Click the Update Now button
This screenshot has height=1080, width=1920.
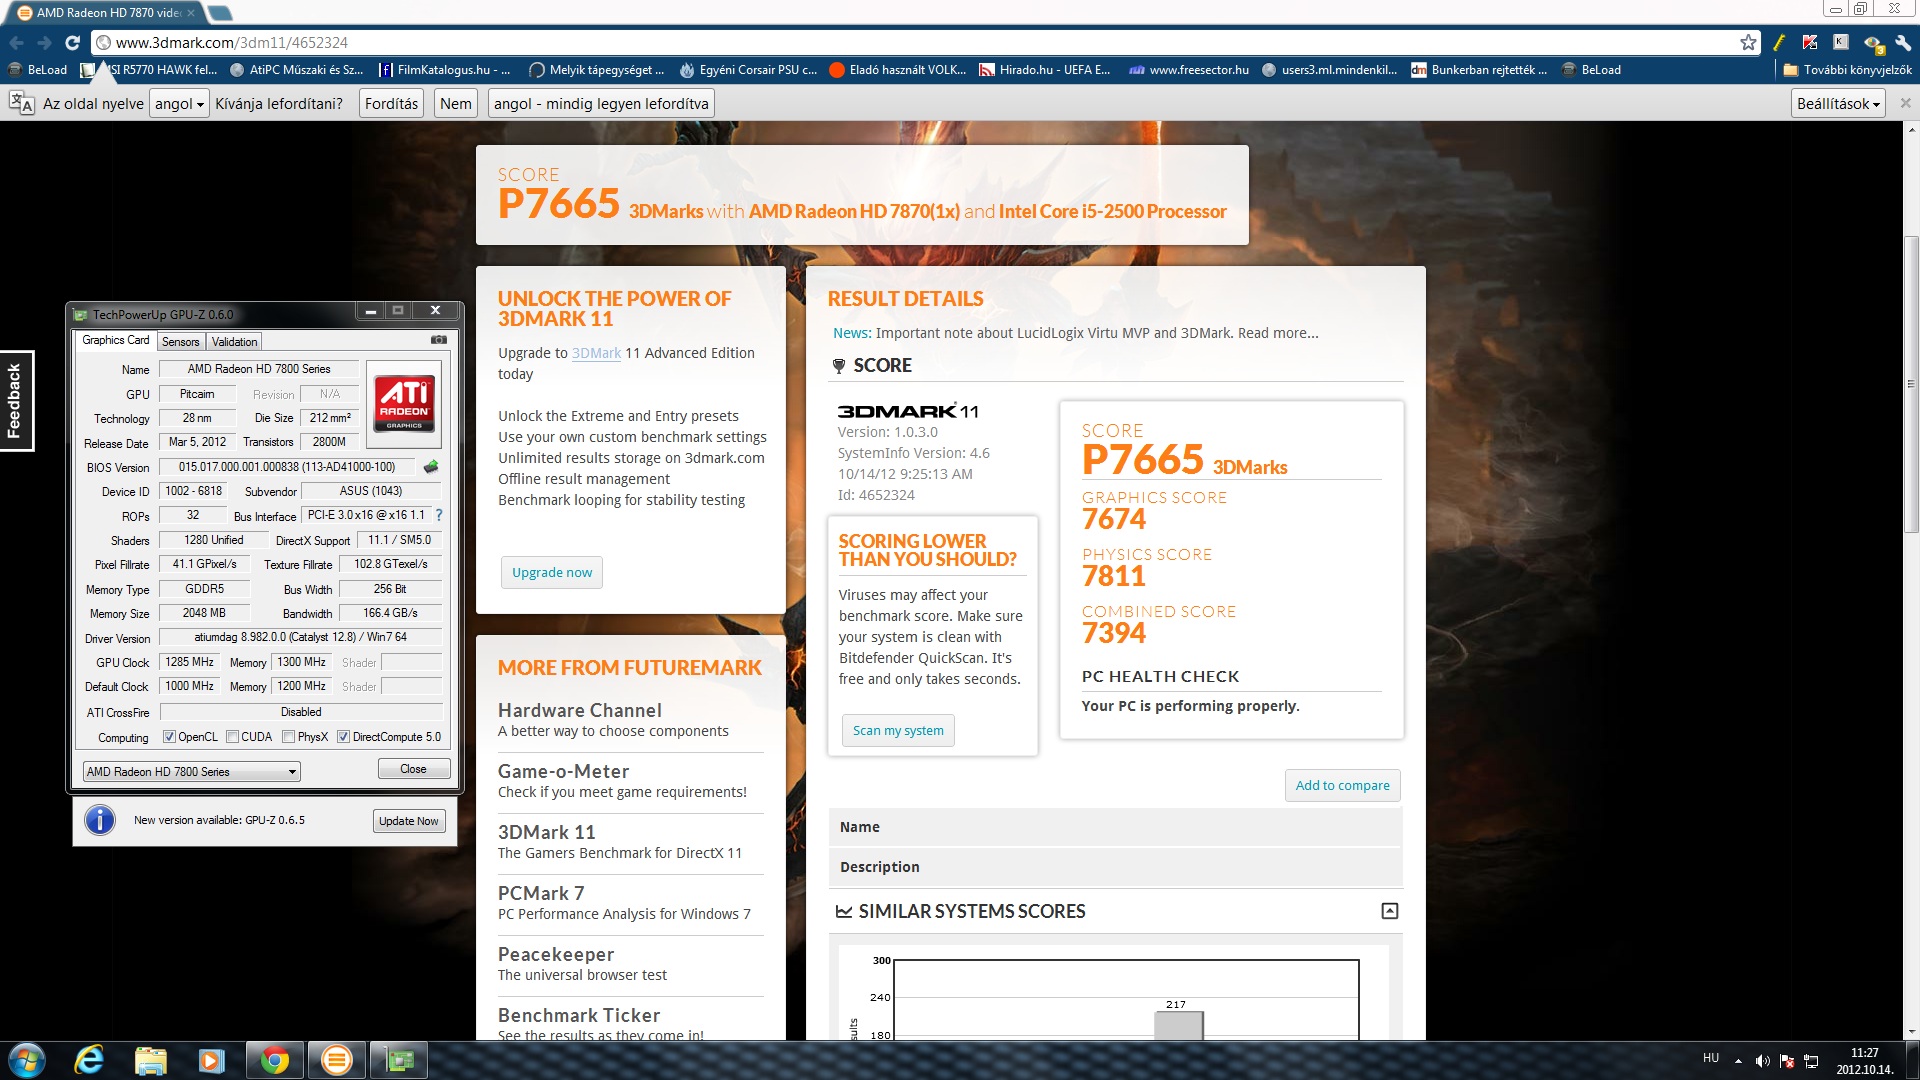pos(408,821)
